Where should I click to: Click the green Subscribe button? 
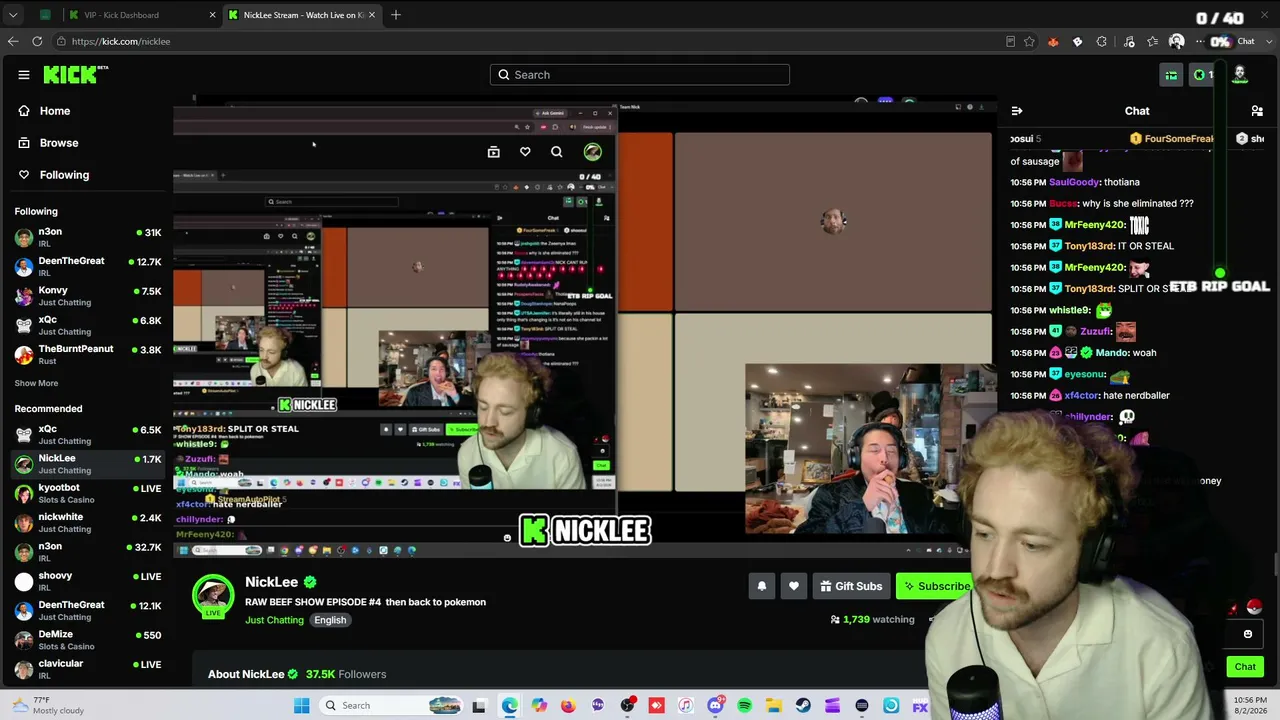click(936, 586)
